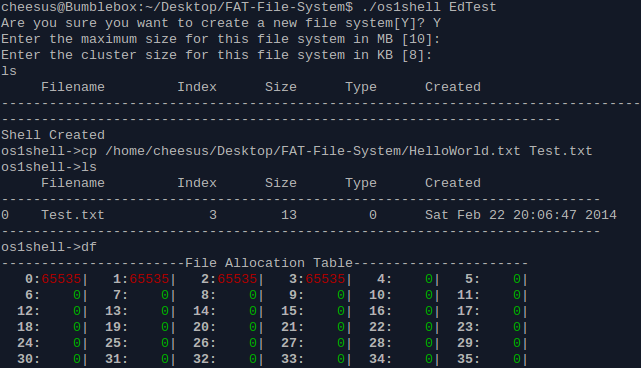Viewport: 641px width, 368px height.
Task: Click red 65535 value at entry 3
Action: pos(325,279)
